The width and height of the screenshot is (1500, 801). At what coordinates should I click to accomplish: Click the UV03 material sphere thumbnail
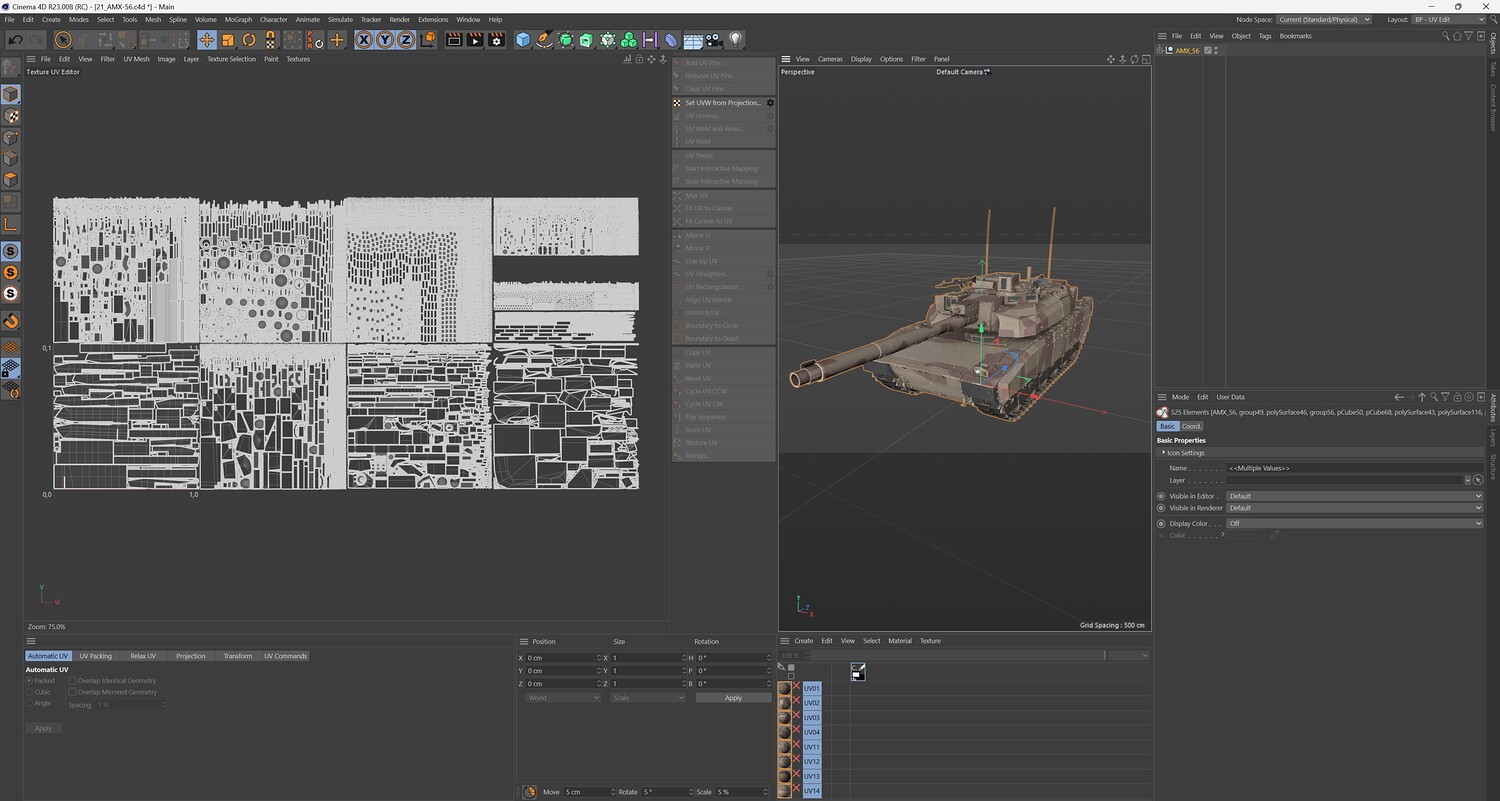tap(785, 717)
